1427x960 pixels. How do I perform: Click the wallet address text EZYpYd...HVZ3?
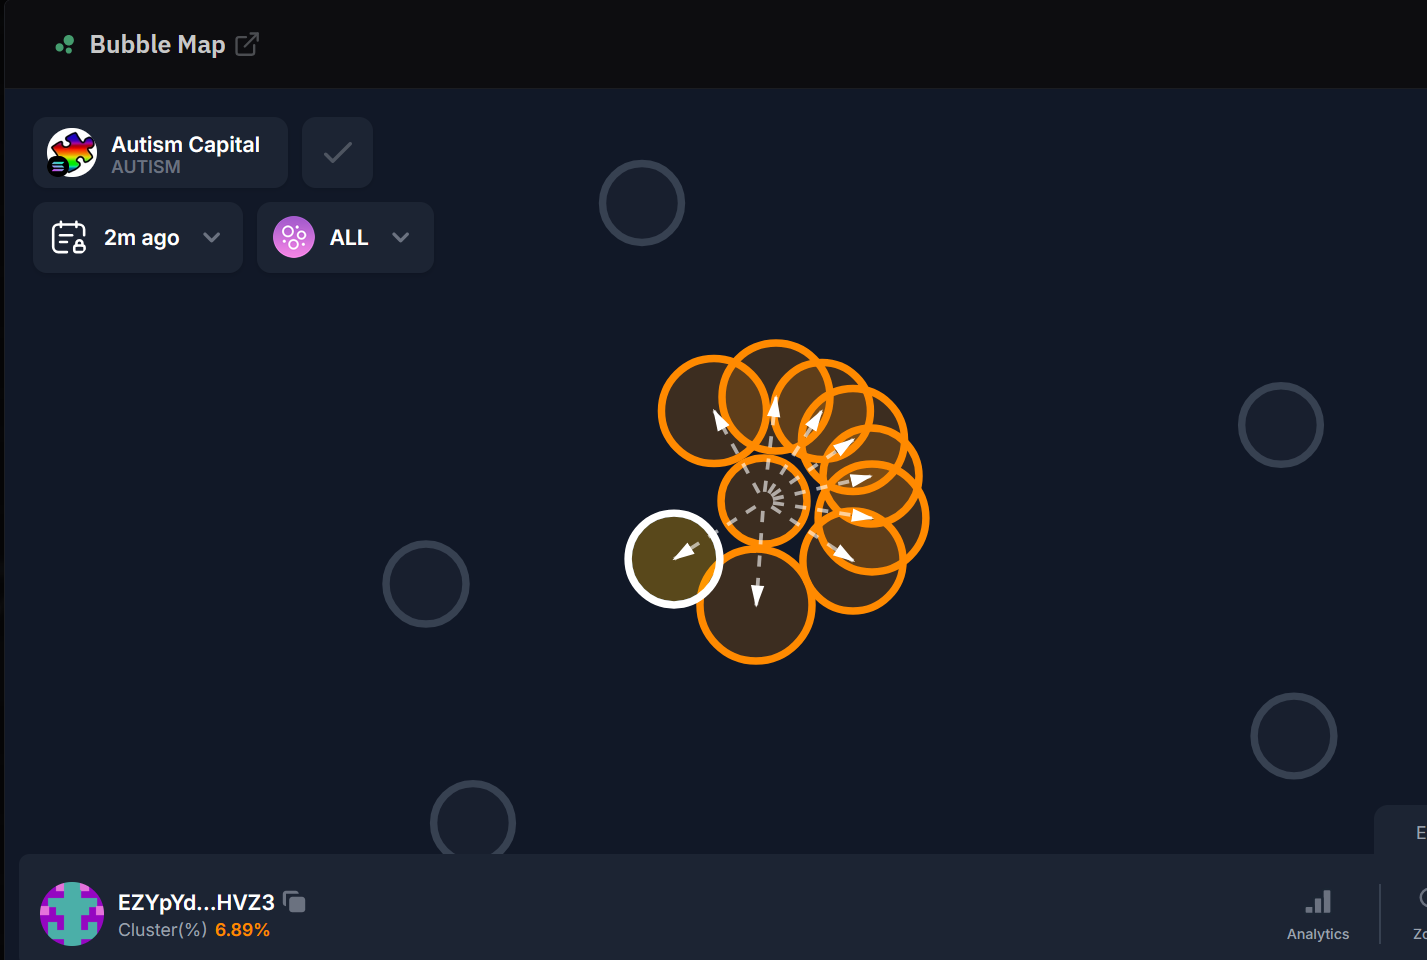click(x=196, y=902)
